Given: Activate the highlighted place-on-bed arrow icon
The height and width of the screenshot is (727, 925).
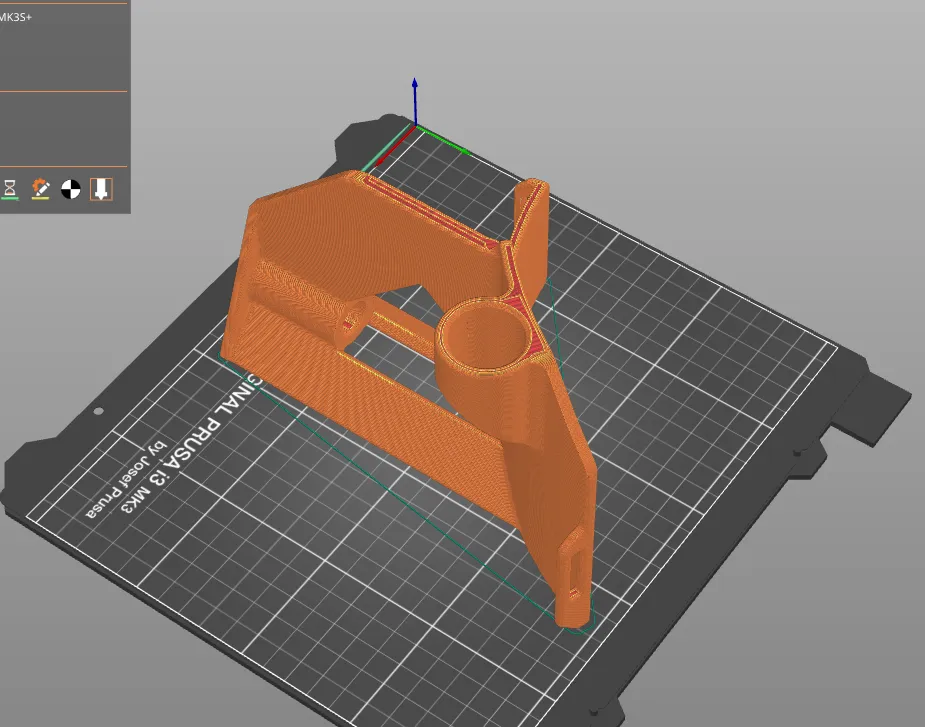Looking at the screenshot, I should click(100, 189).
